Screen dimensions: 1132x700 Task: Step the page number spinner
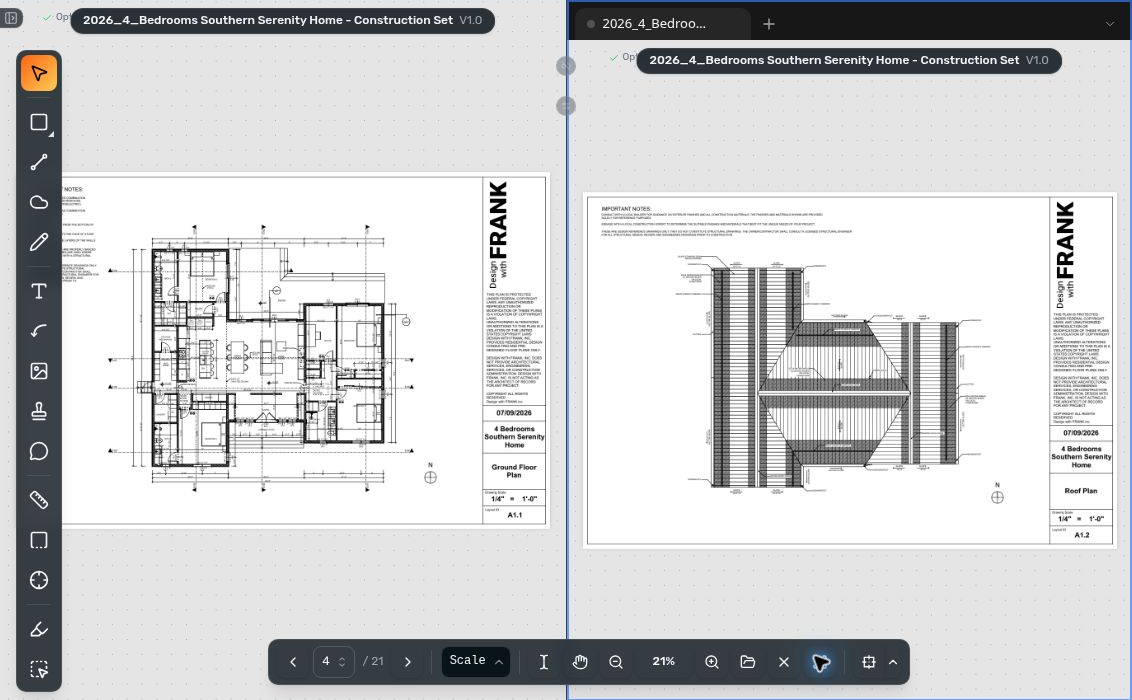tap(342, 662)
